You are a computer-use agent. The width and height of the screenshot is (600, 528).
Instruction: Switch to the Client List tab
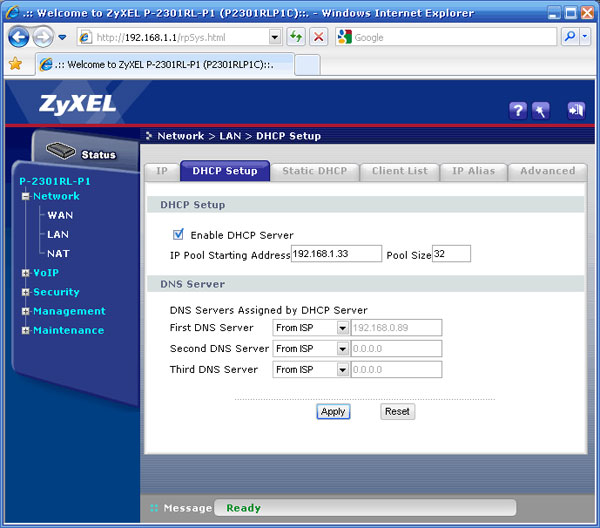coord(399,171)
